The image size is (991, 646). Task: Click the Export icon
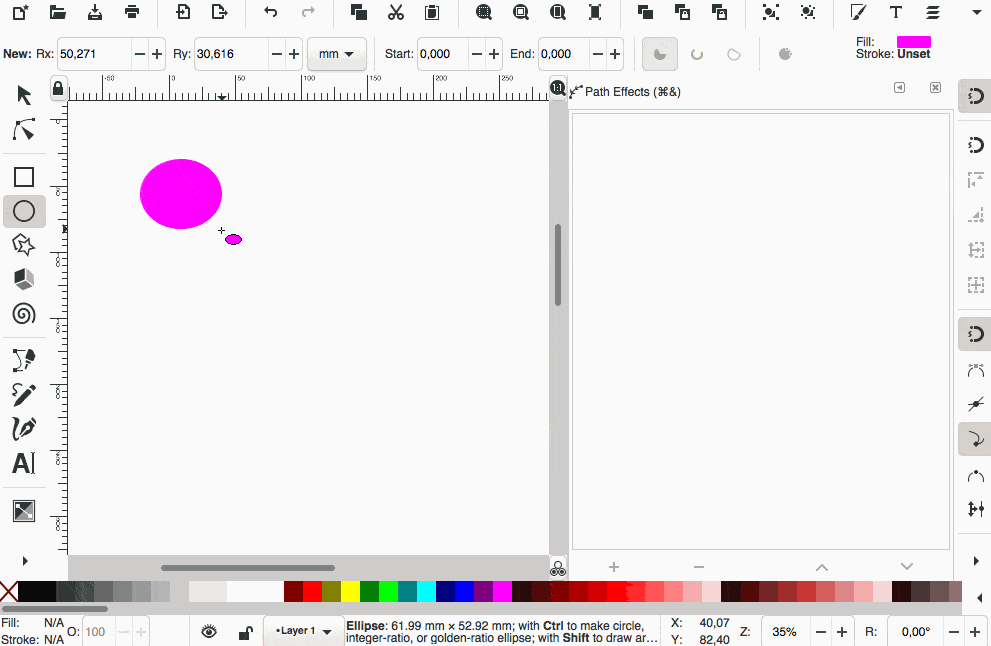tap(219, 12)
